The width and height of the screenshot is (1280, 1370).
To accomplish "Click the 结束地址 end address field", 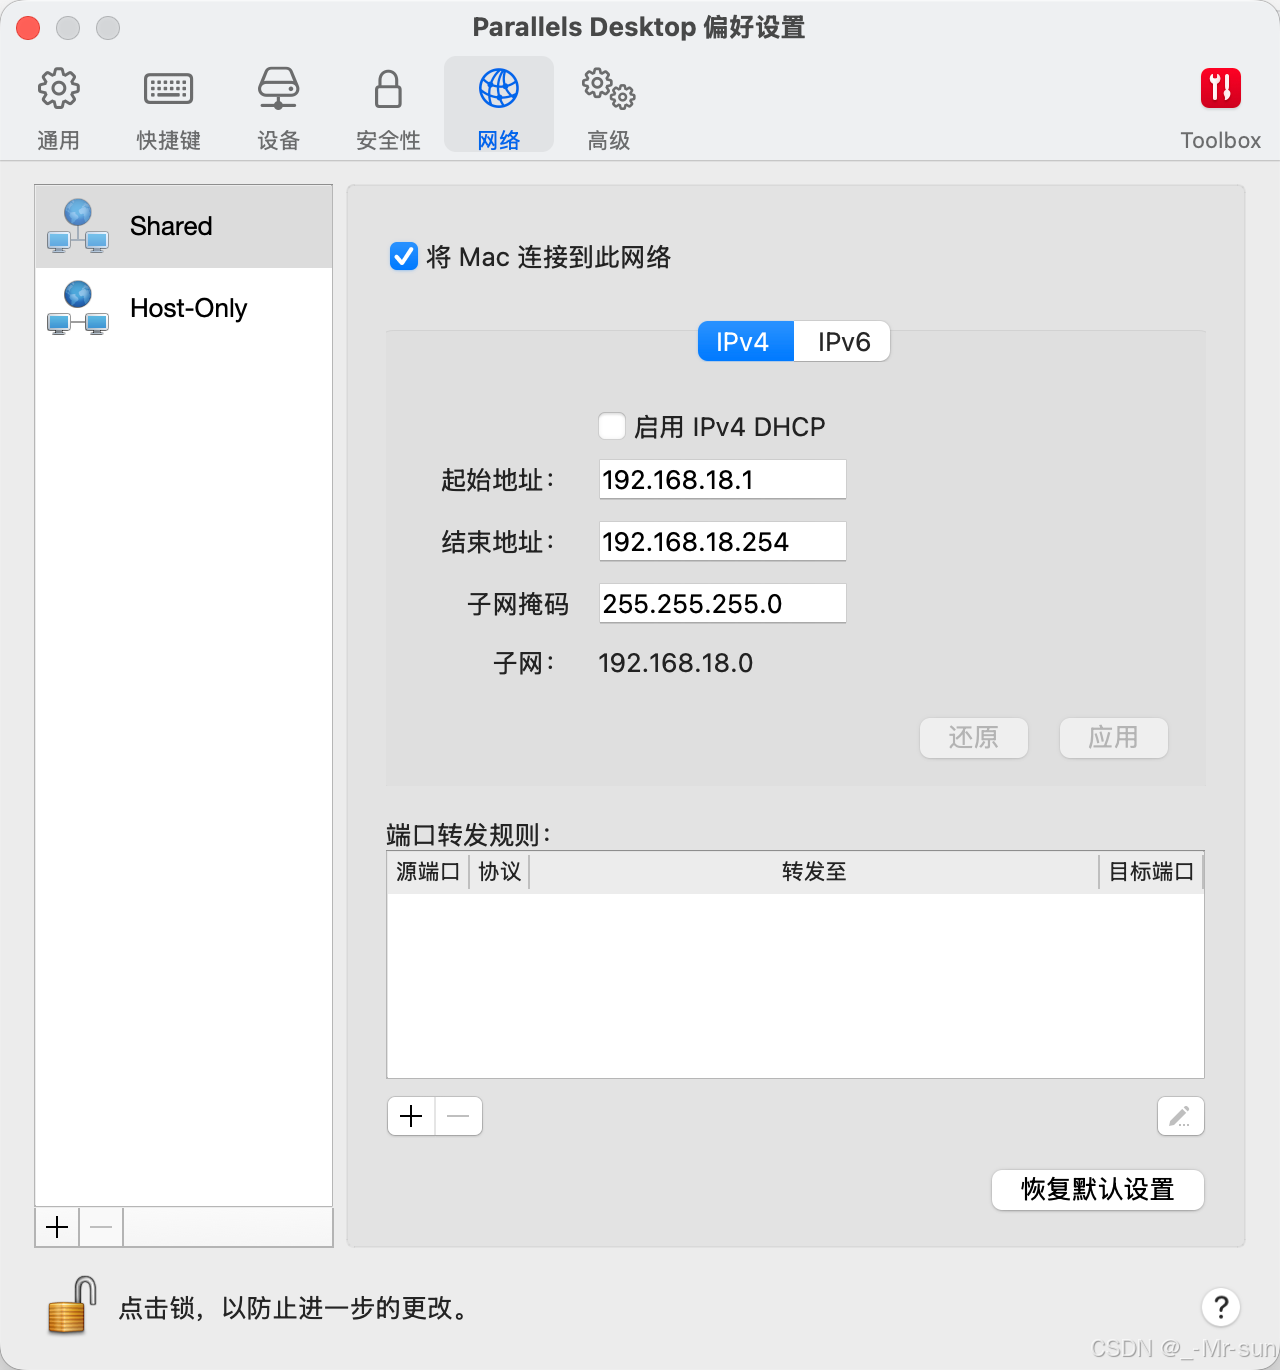I will click(722, 541).
